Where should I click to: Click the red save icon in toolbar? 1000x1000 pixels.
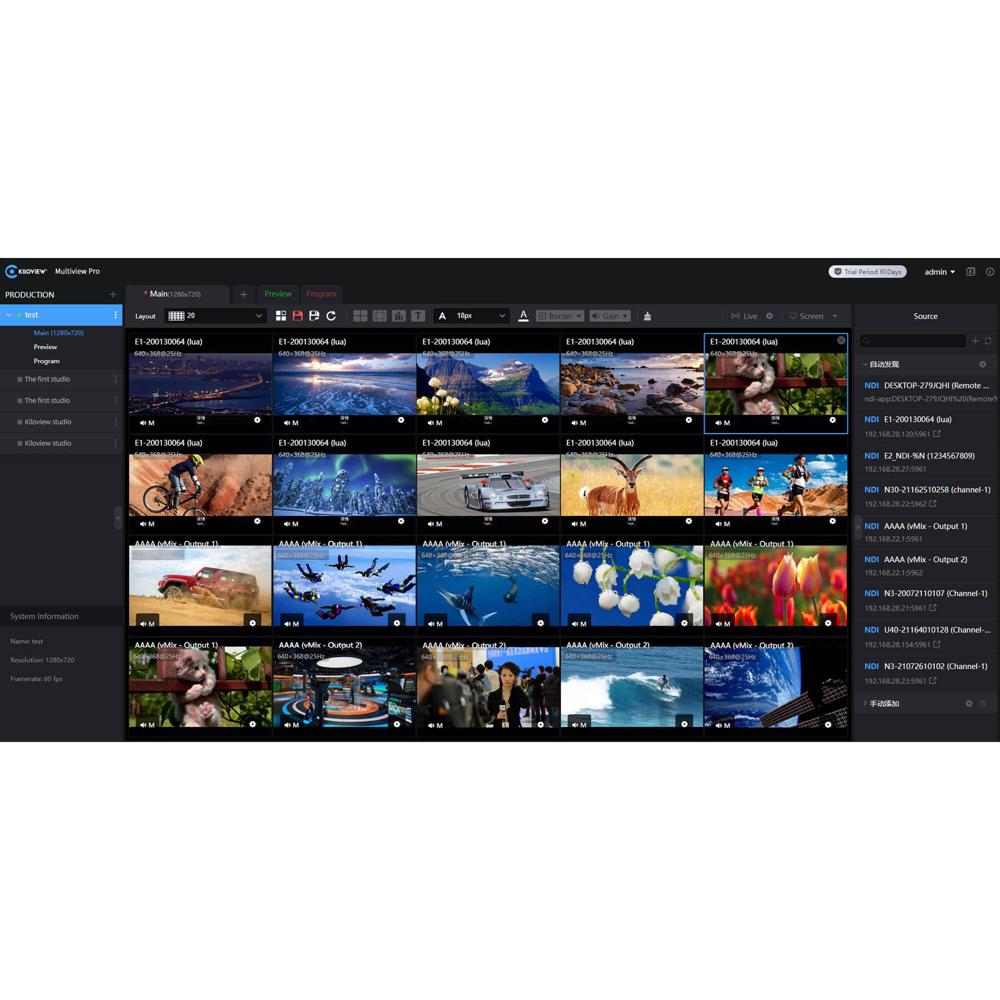(297, 316)
